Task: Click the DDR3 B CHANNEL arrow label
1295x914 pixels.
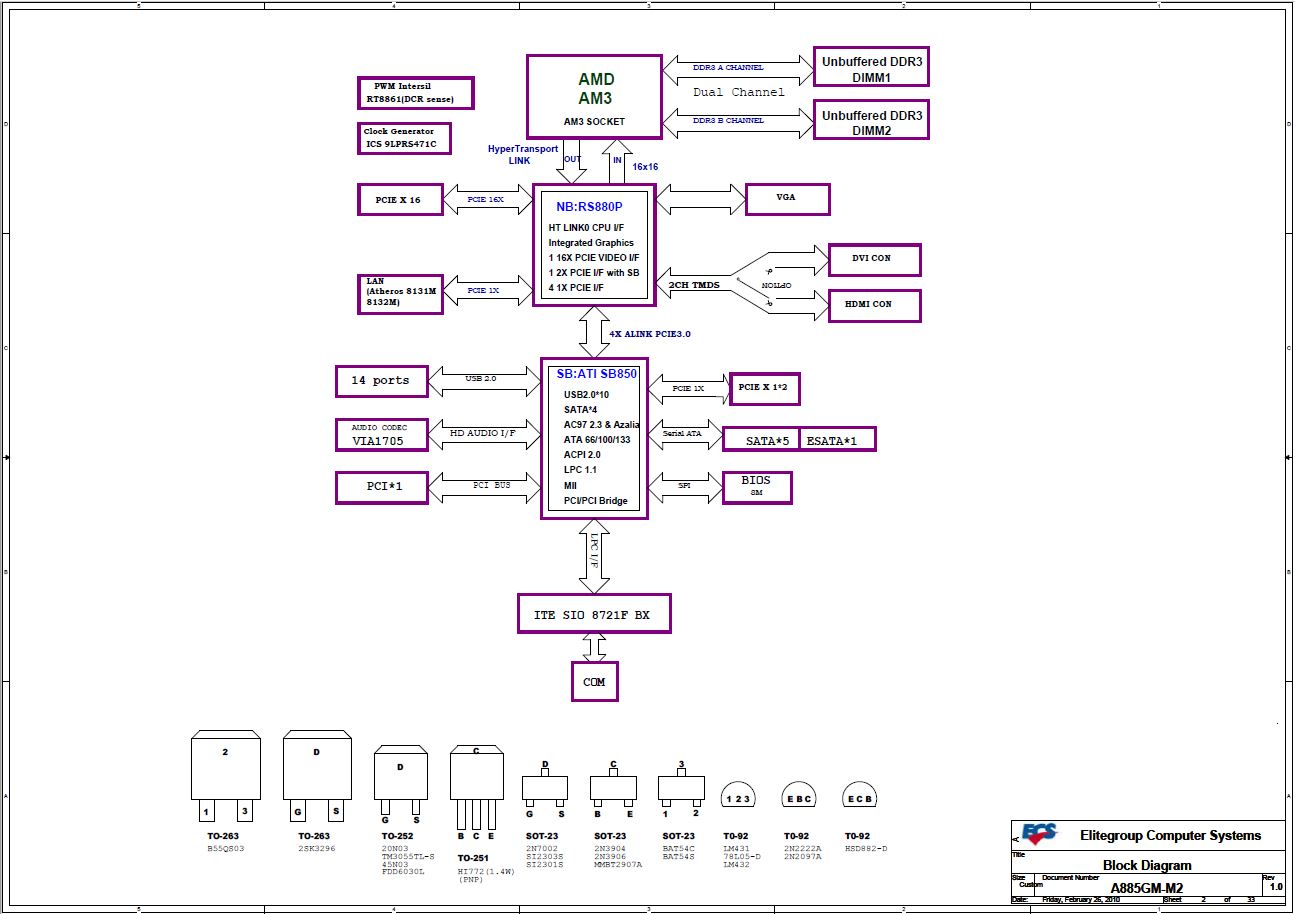Action: click(728, 120)
